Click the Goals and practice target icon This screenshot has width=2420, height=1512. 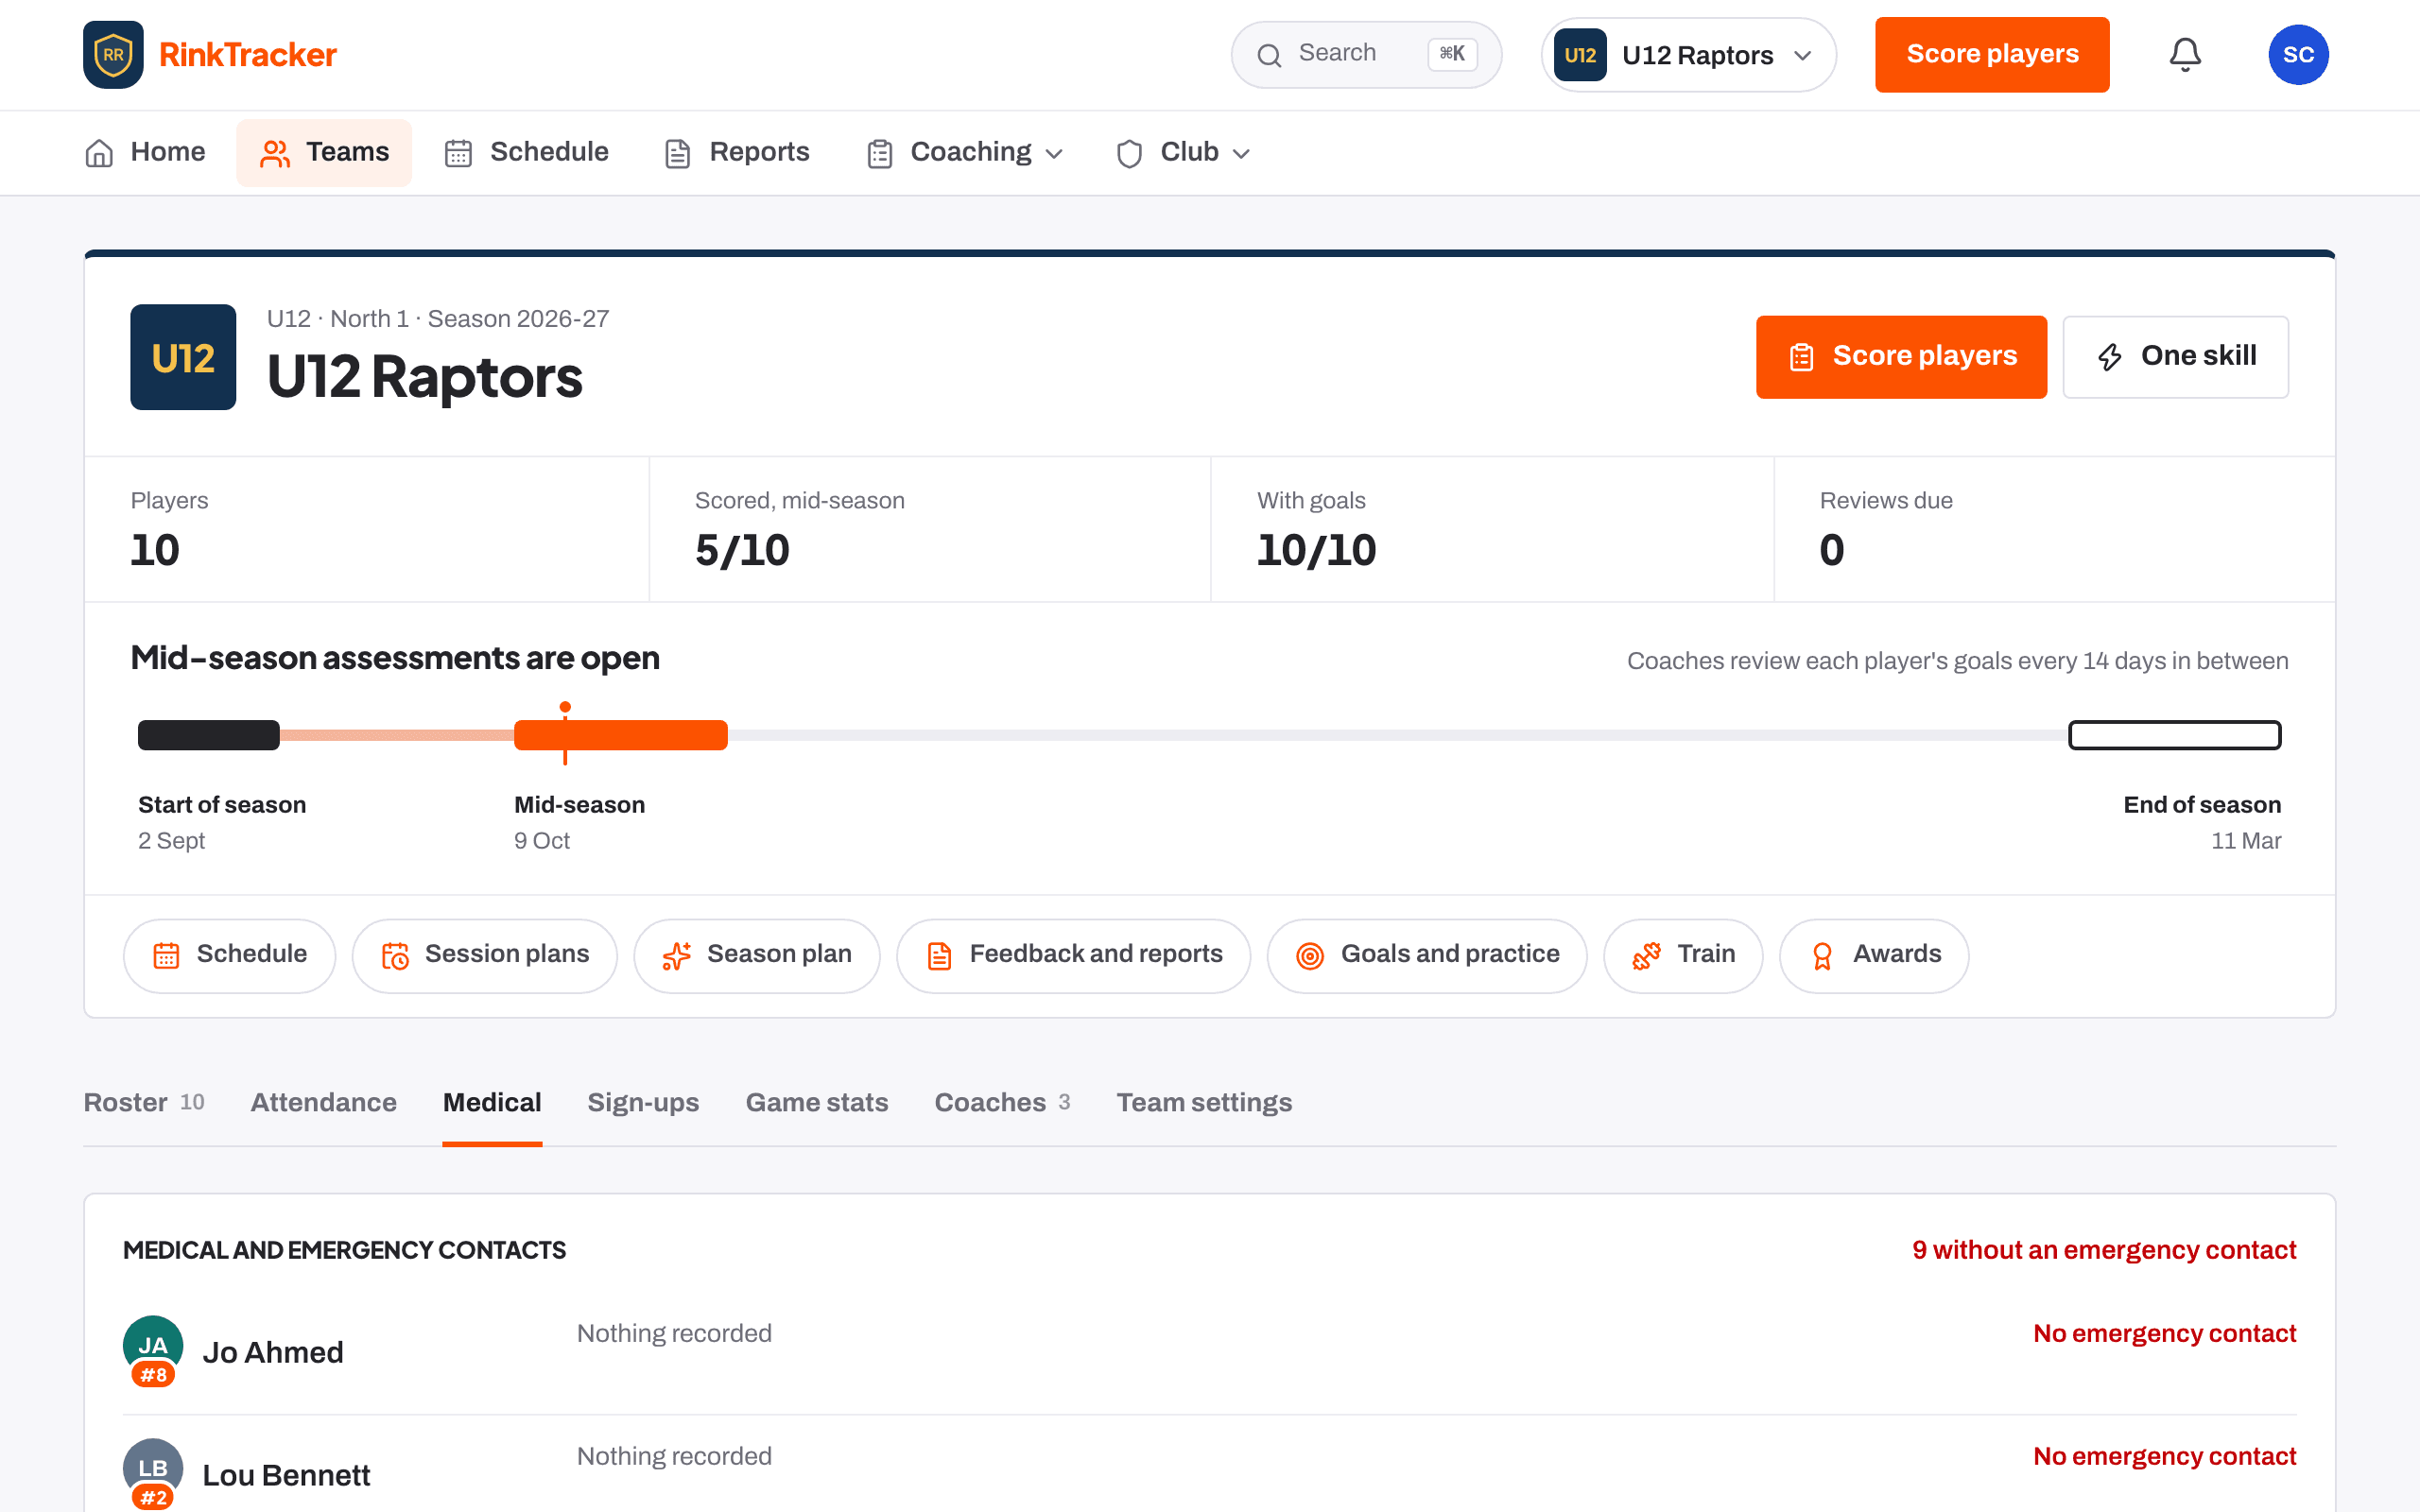1310,956
